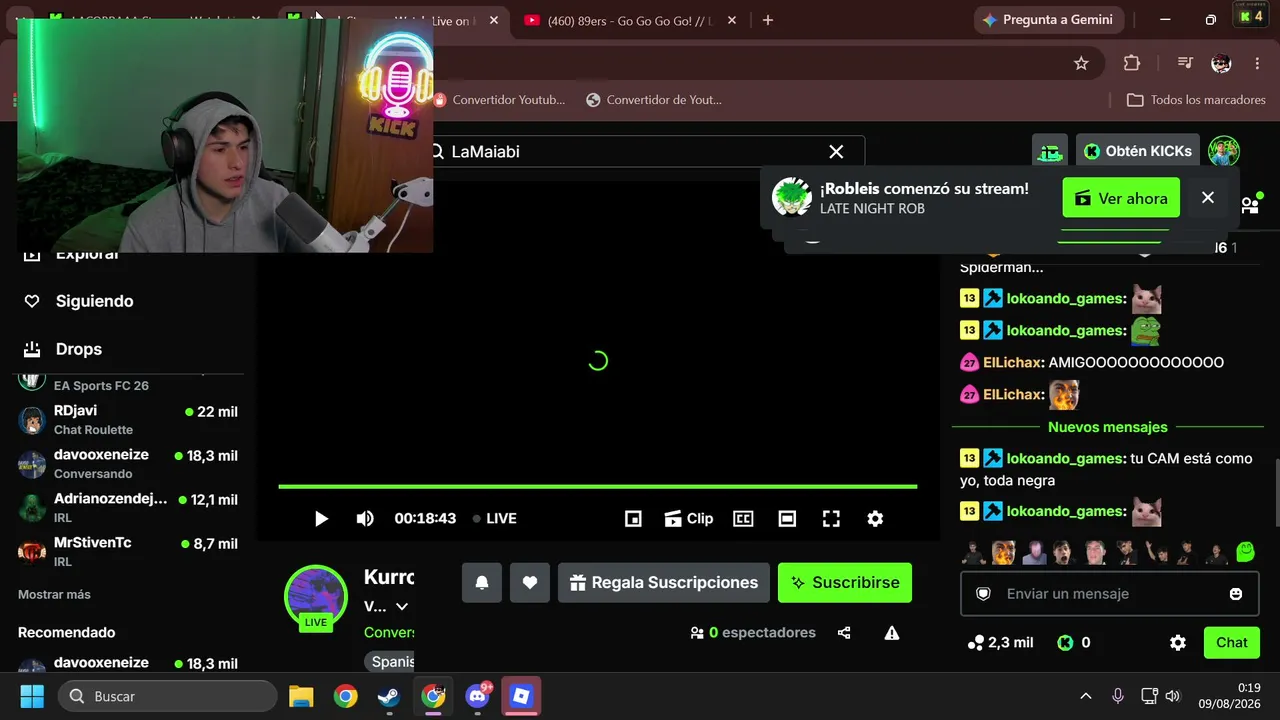Open the media controls icon in toolbar
1280x720 pixels.
pyautogui.click(x=1186, y=64)
